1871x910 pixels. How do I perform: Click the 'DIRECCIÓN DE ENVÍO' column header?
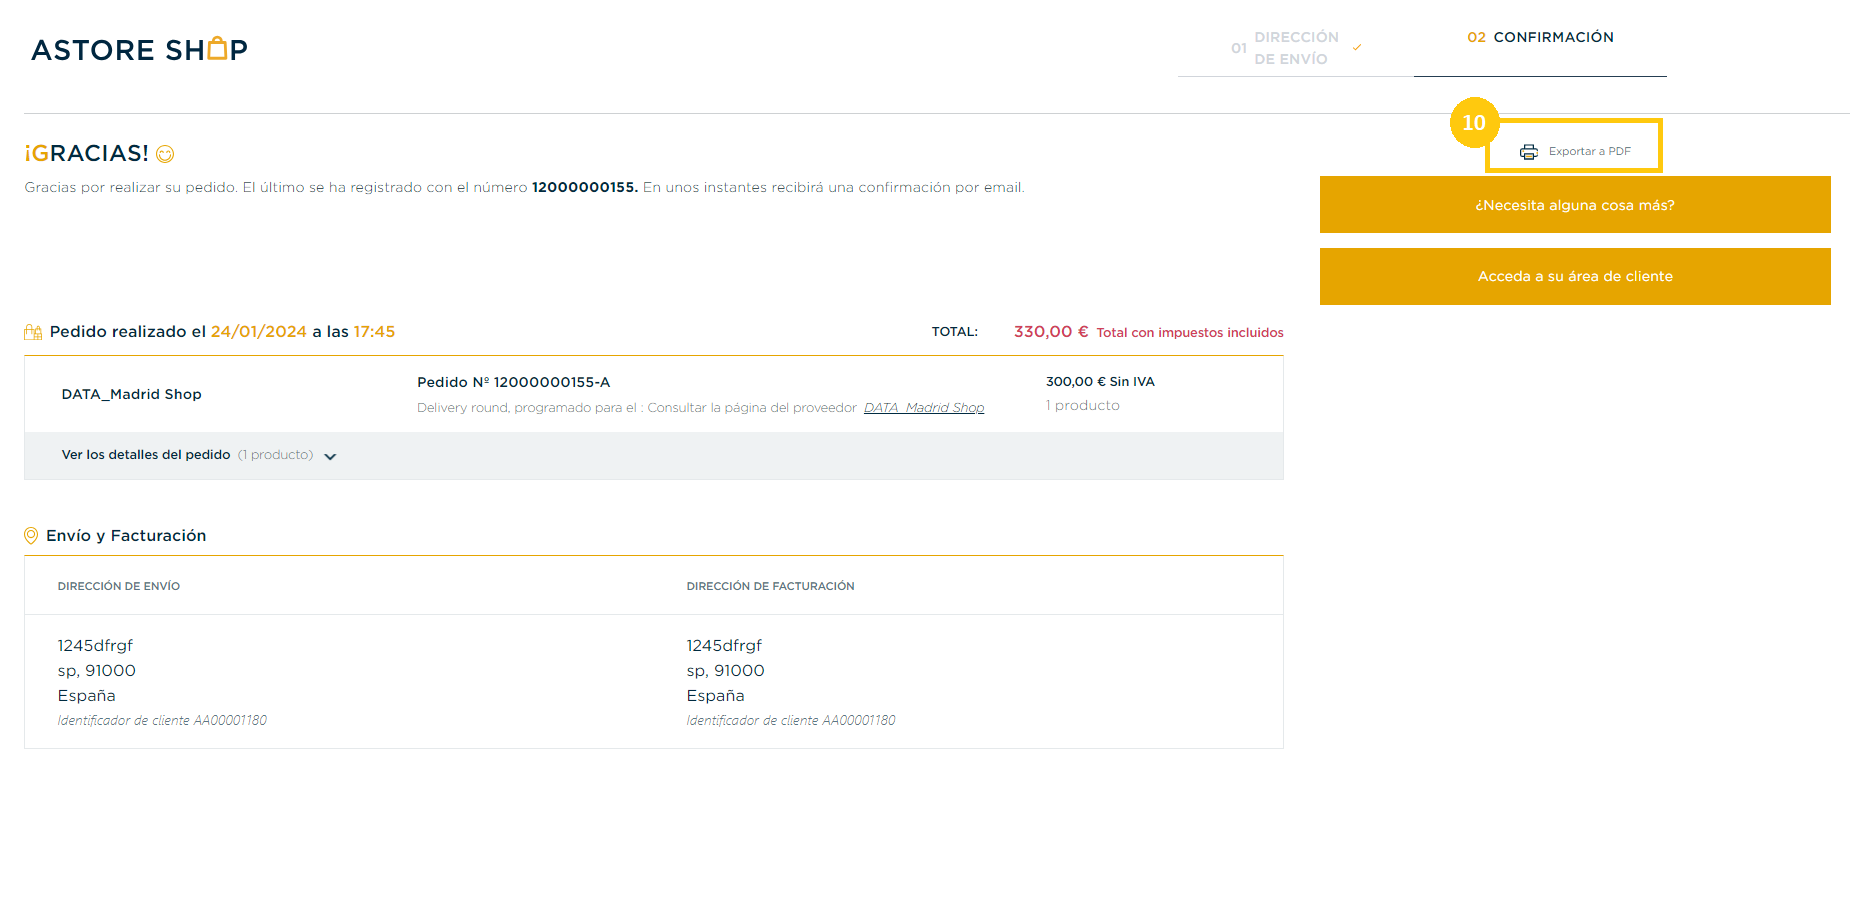[x=119, y=586]
